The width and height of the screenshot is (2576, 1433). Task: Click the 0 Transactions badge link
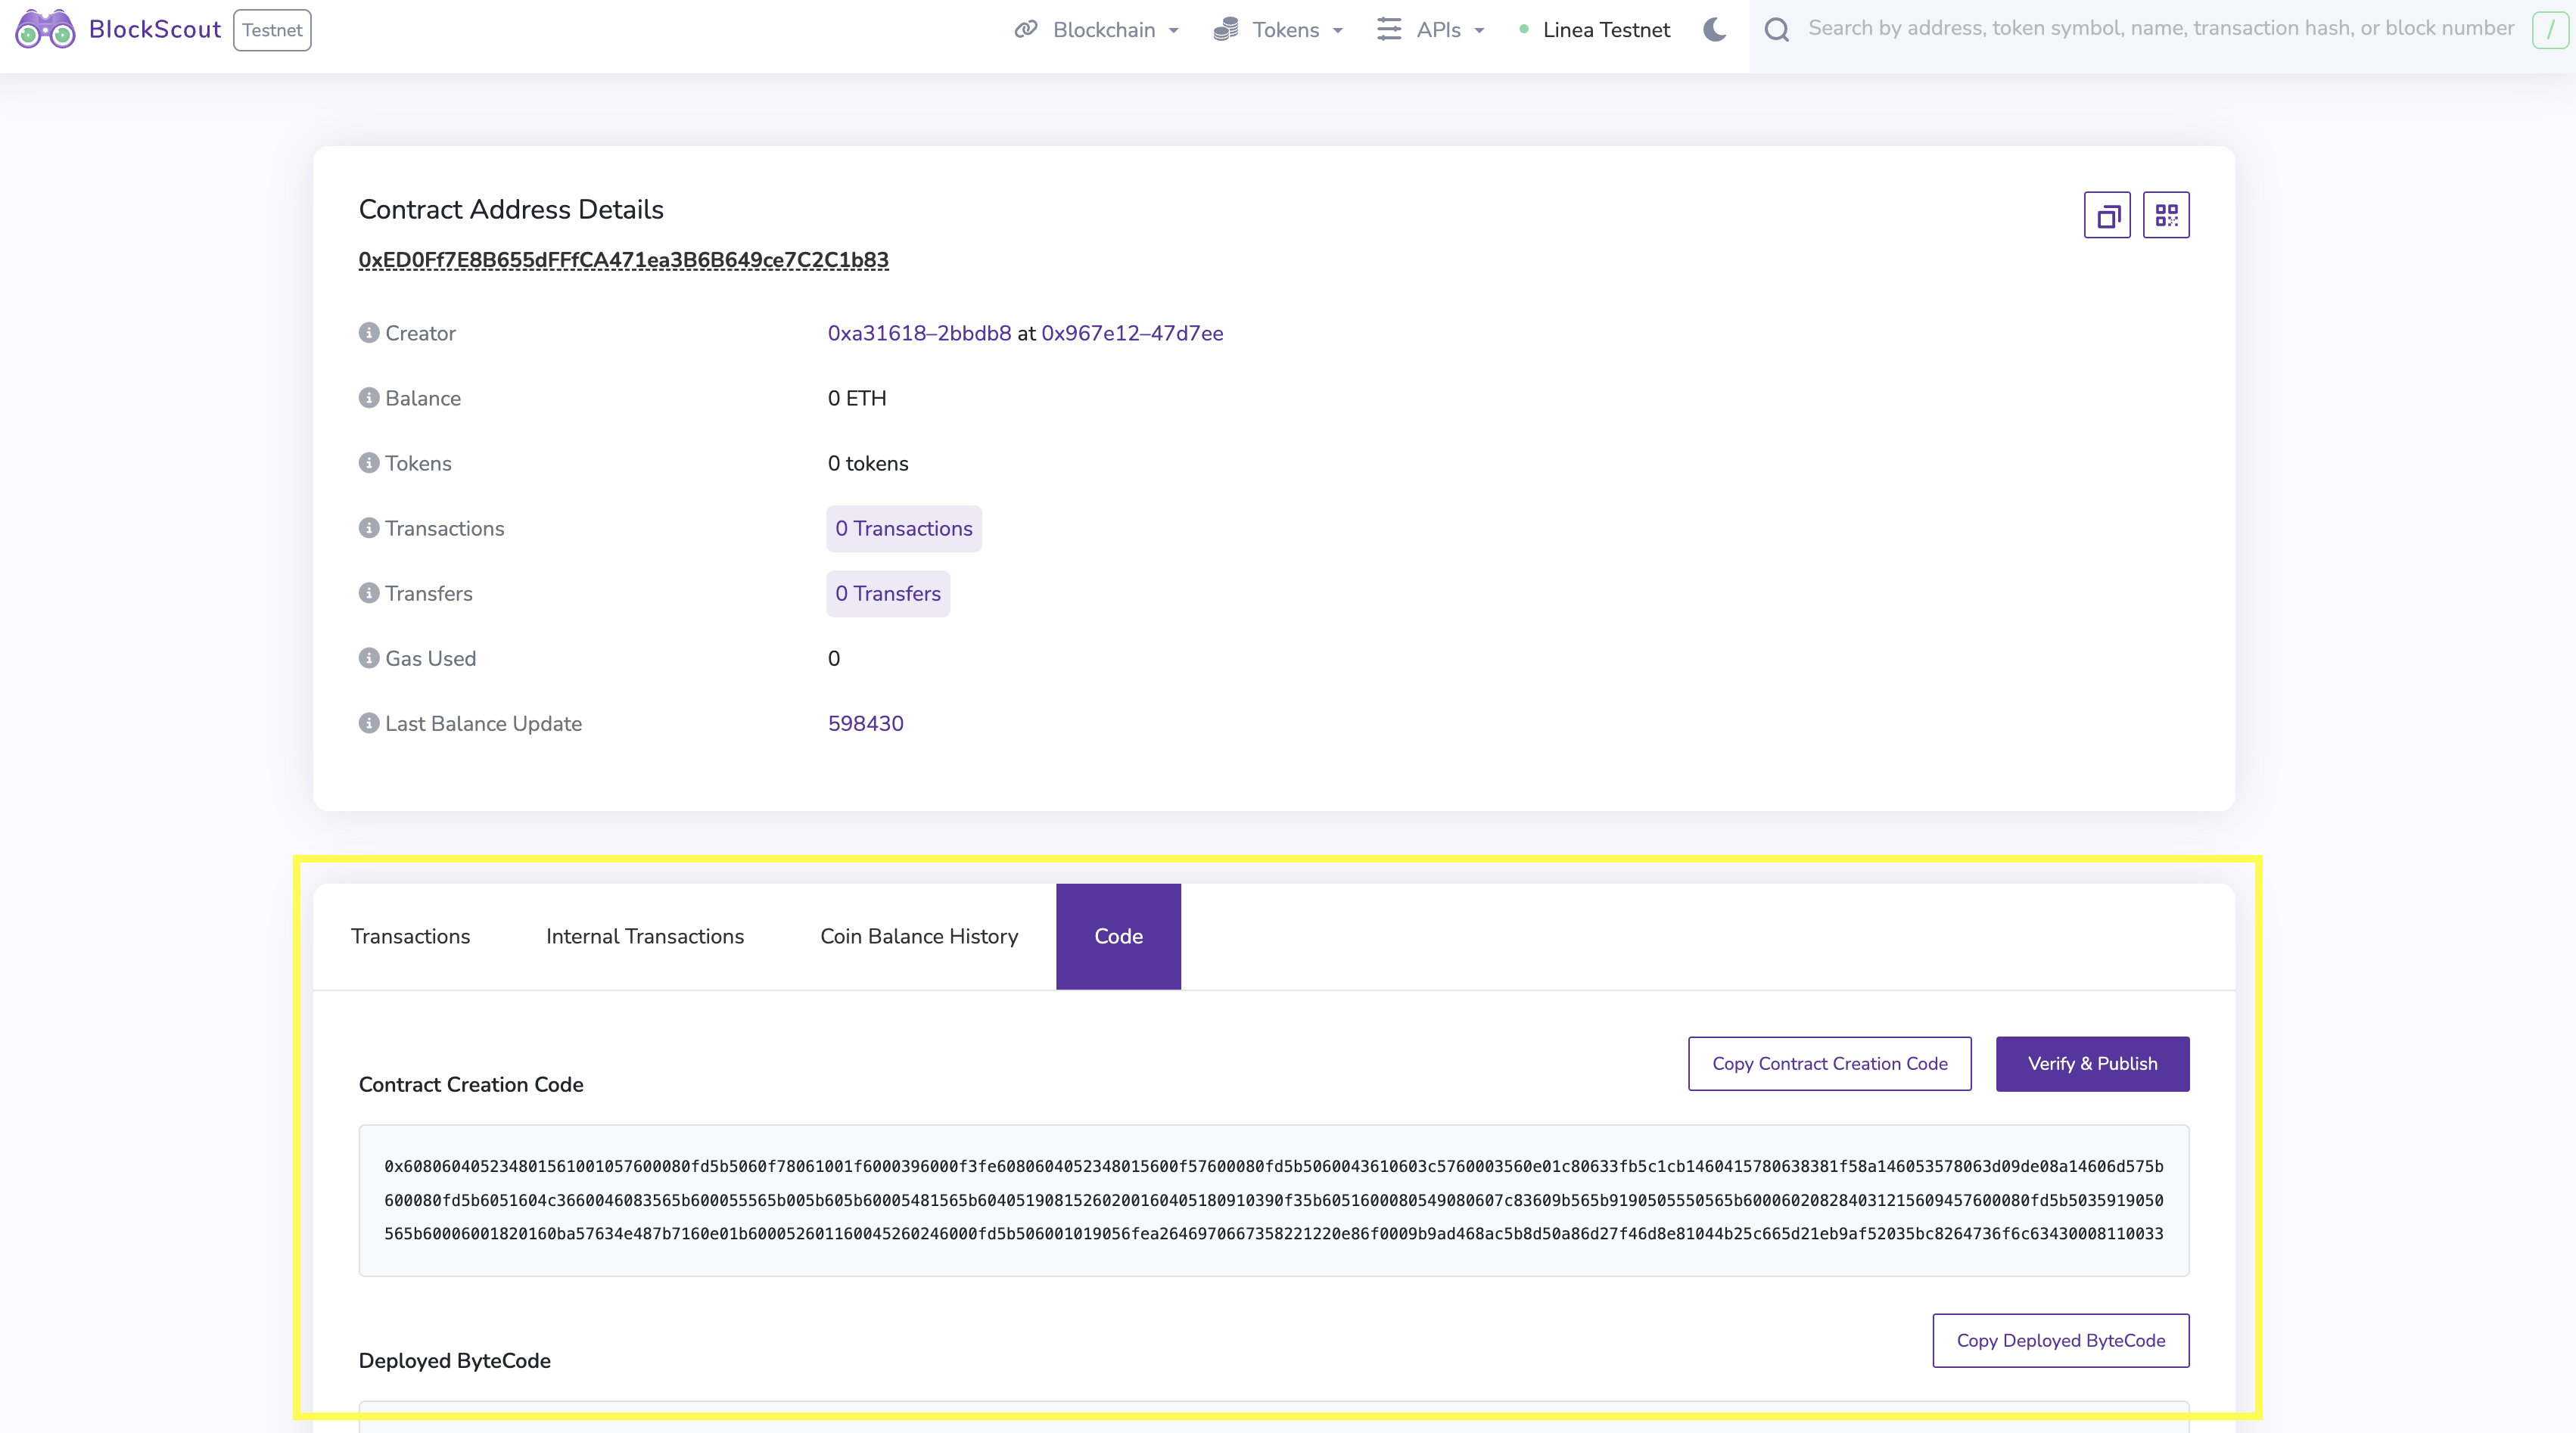click(901, 527)
